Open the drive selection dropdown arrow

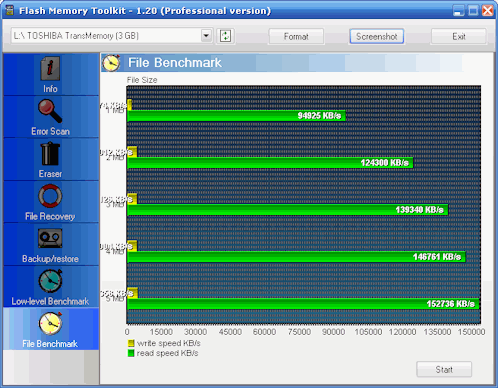point(206,35)
